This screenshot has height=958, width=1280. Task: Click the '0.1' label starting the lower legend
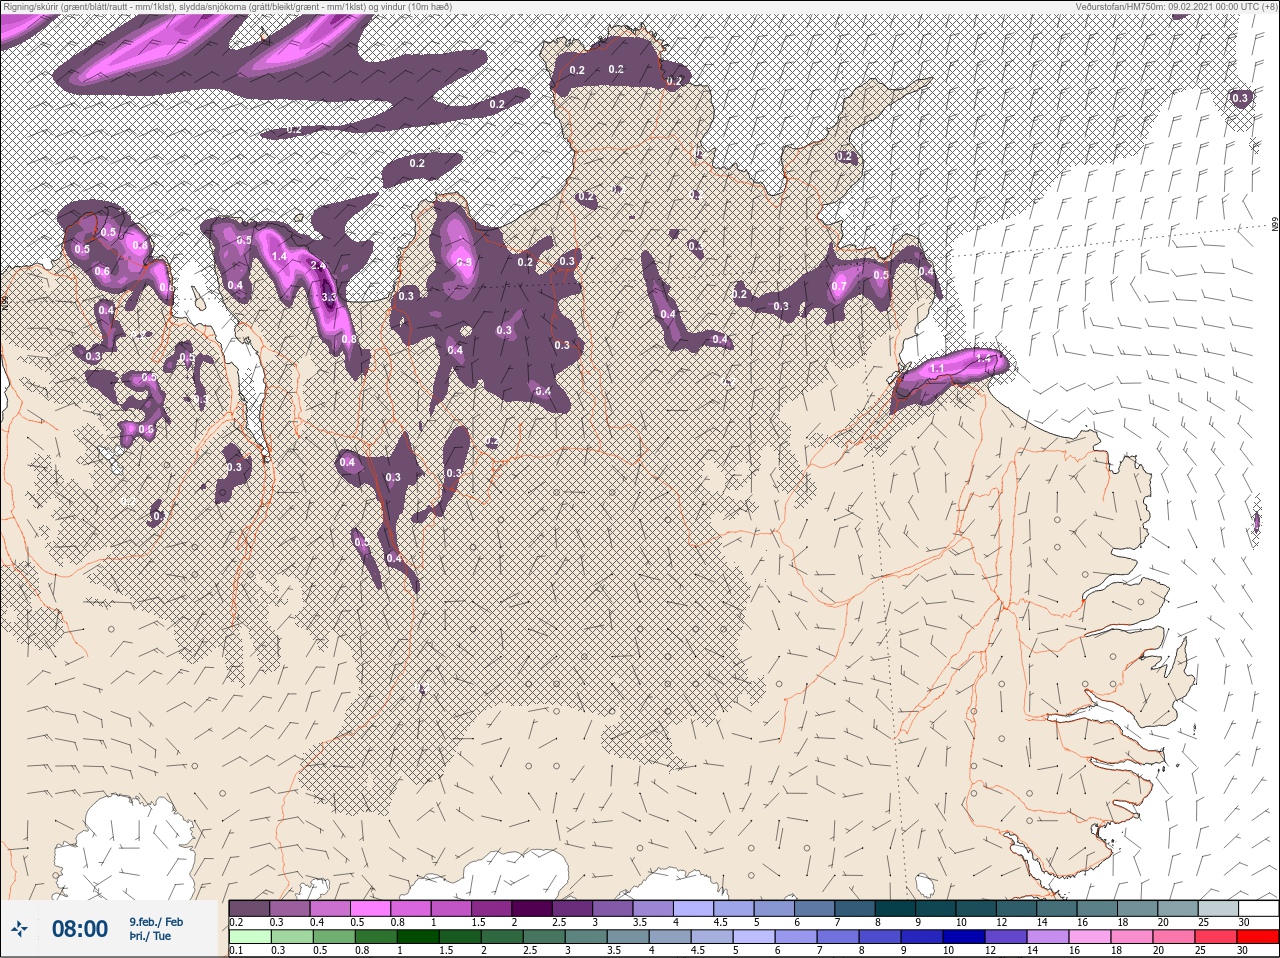236,950
